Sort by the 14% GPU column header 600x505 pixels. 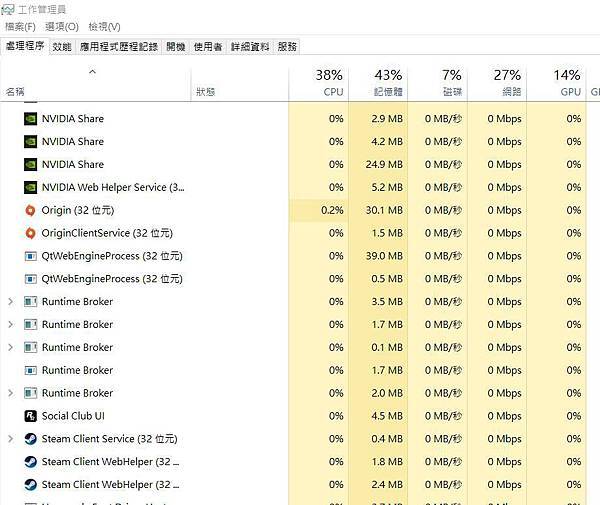pyautogui.click(x=556, y=83)
